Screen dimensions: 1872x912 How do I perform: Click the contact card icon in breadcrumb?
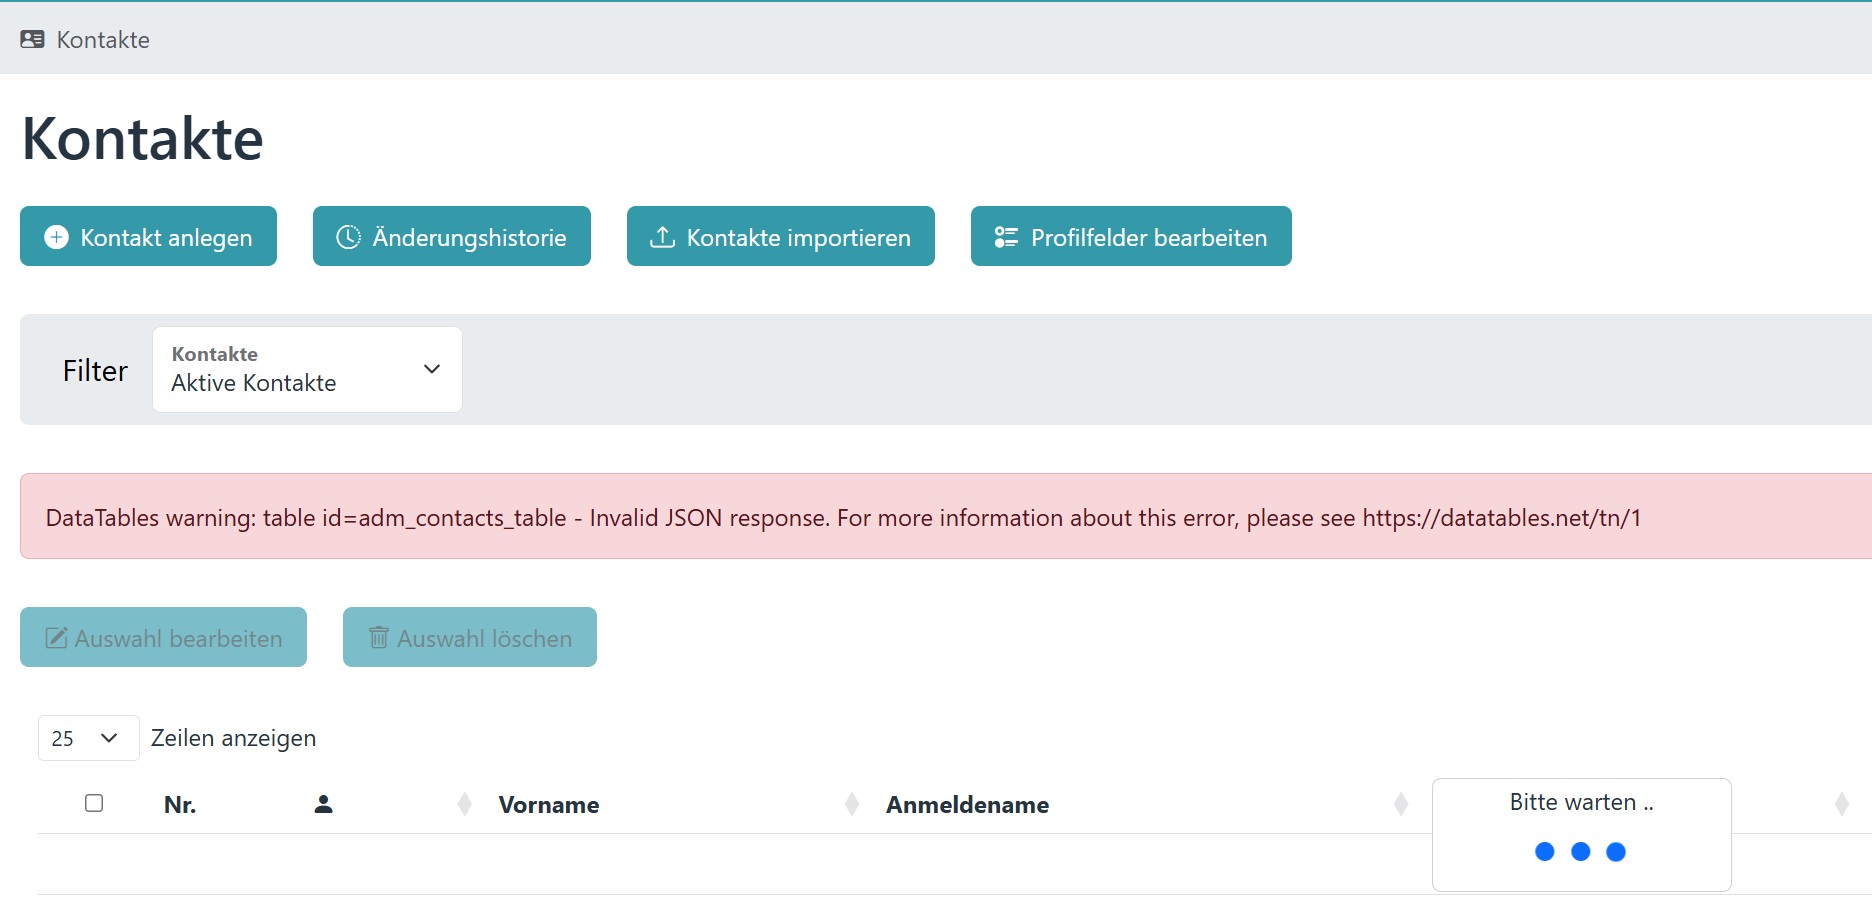tap(32, 39)
